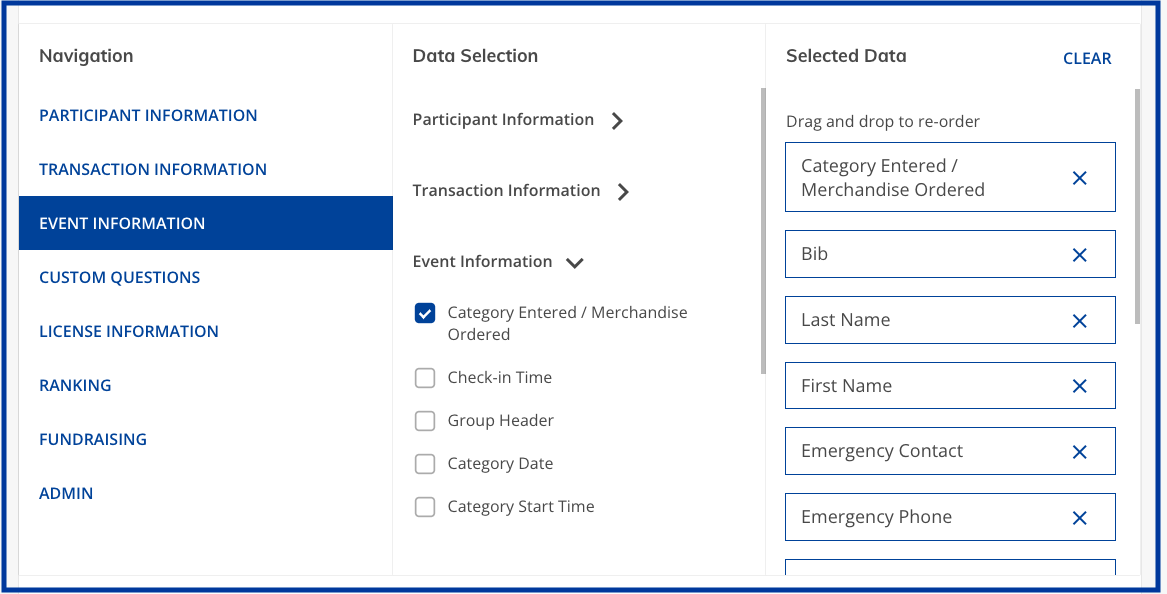The image size is (1167, 594).
Task: Open the Fundraising navigation link
Action: click(93, 440)
